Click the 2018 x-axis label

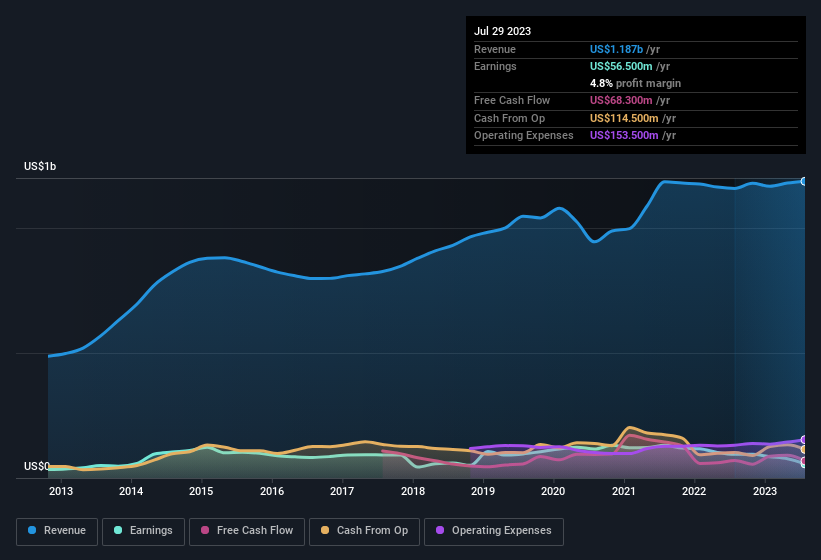[413, 491]
